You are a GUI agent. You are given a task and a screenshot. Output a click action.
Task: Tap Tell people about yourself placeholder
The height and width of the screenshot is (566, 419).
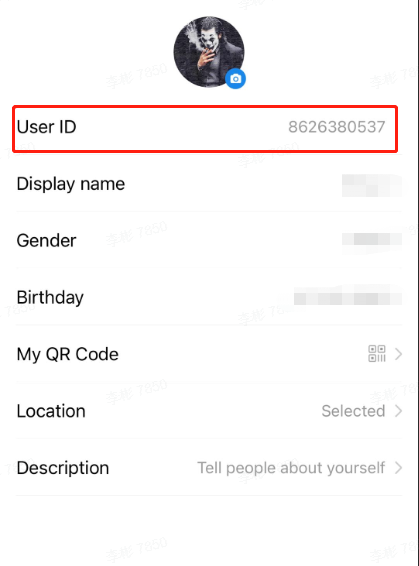click(291, 468)
